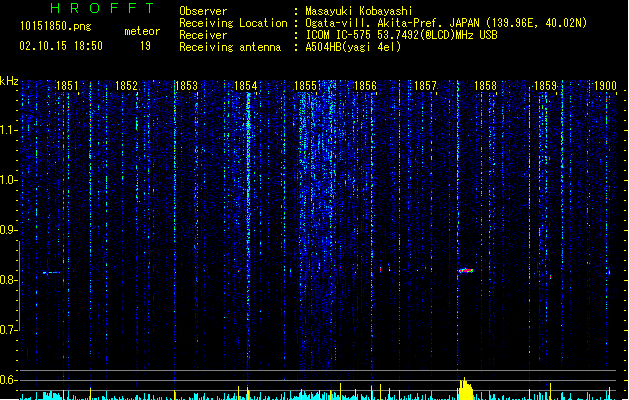Click the kHz axis unit label
The width and height of the screenshot is (629, 400).
click(x=9, y=81)
